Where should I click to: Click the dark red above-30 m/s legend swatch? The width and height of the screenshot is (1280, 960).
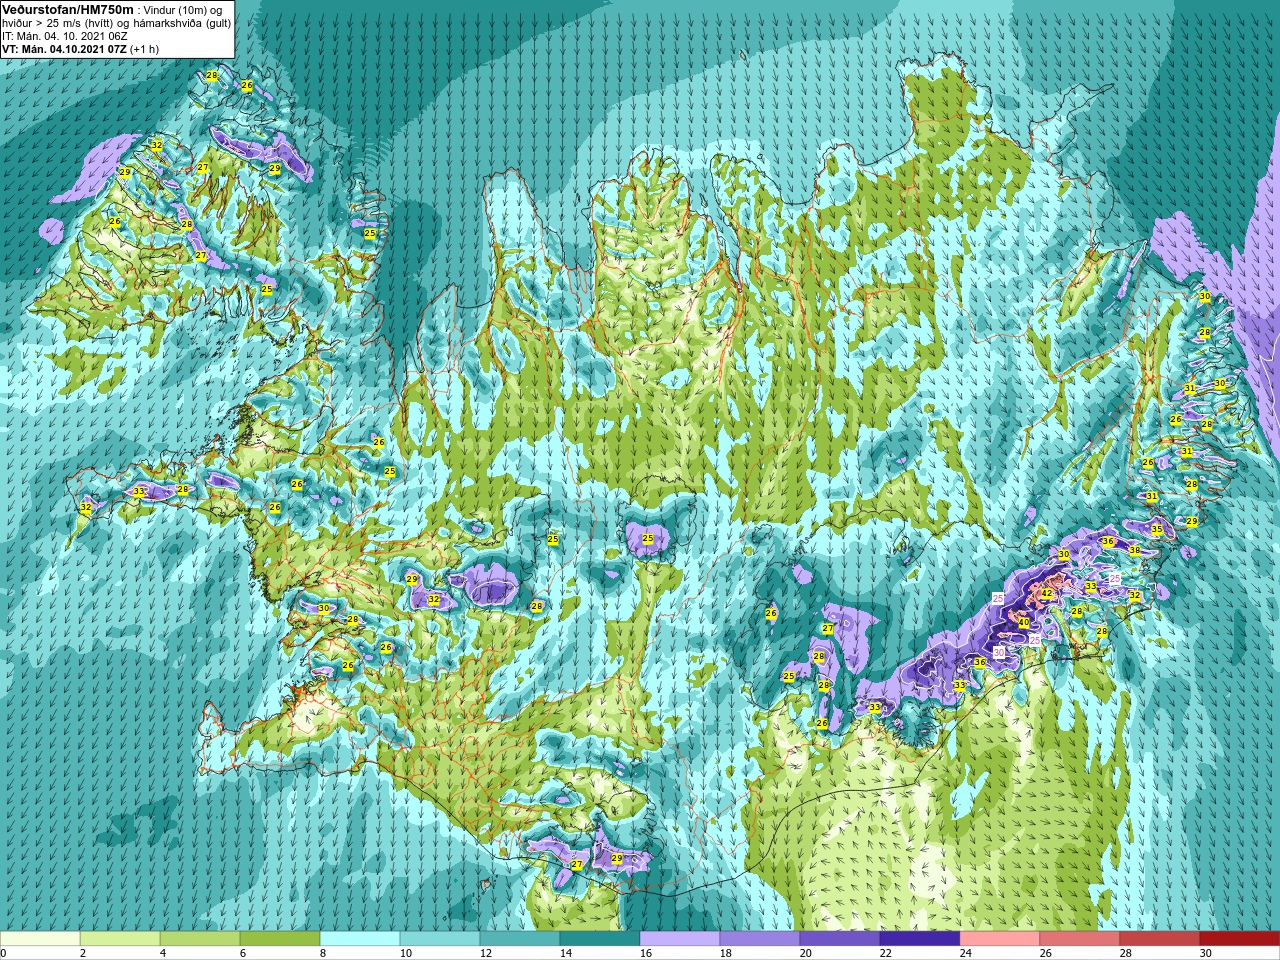[x=1240, y=939]
